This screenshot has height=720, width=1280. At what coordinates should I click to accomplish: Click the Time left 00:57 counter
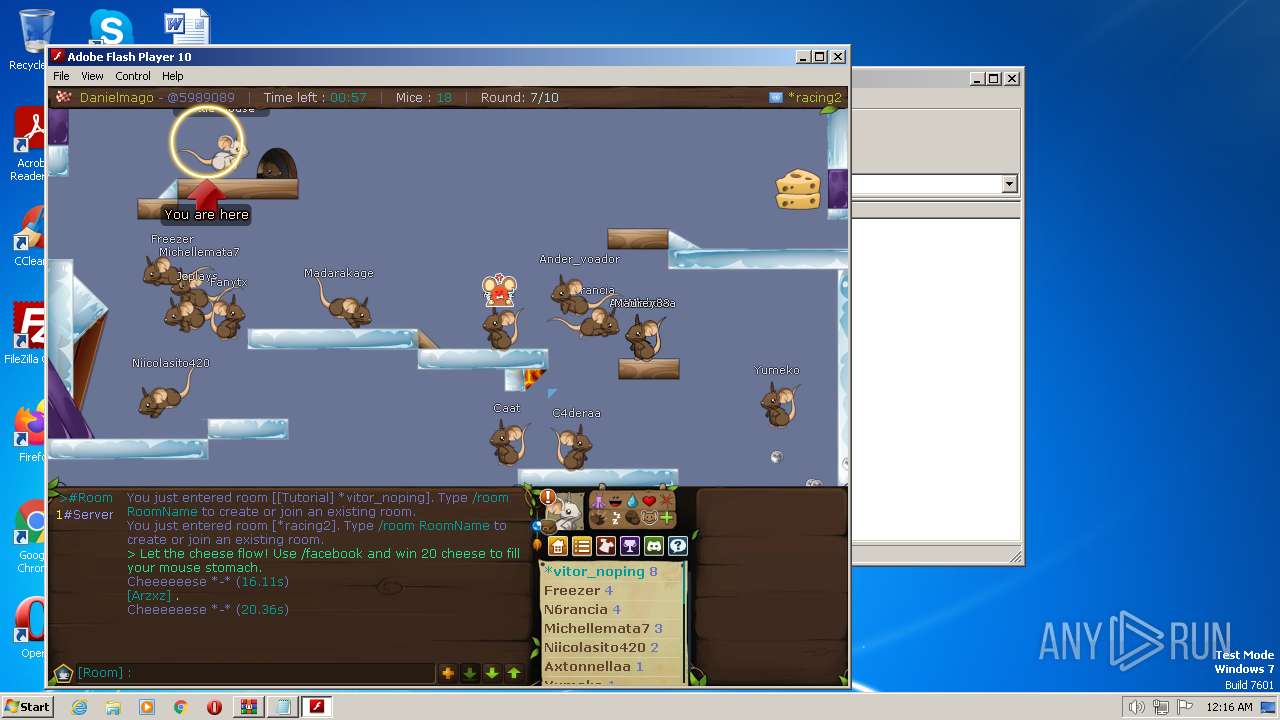coord(315,97)
